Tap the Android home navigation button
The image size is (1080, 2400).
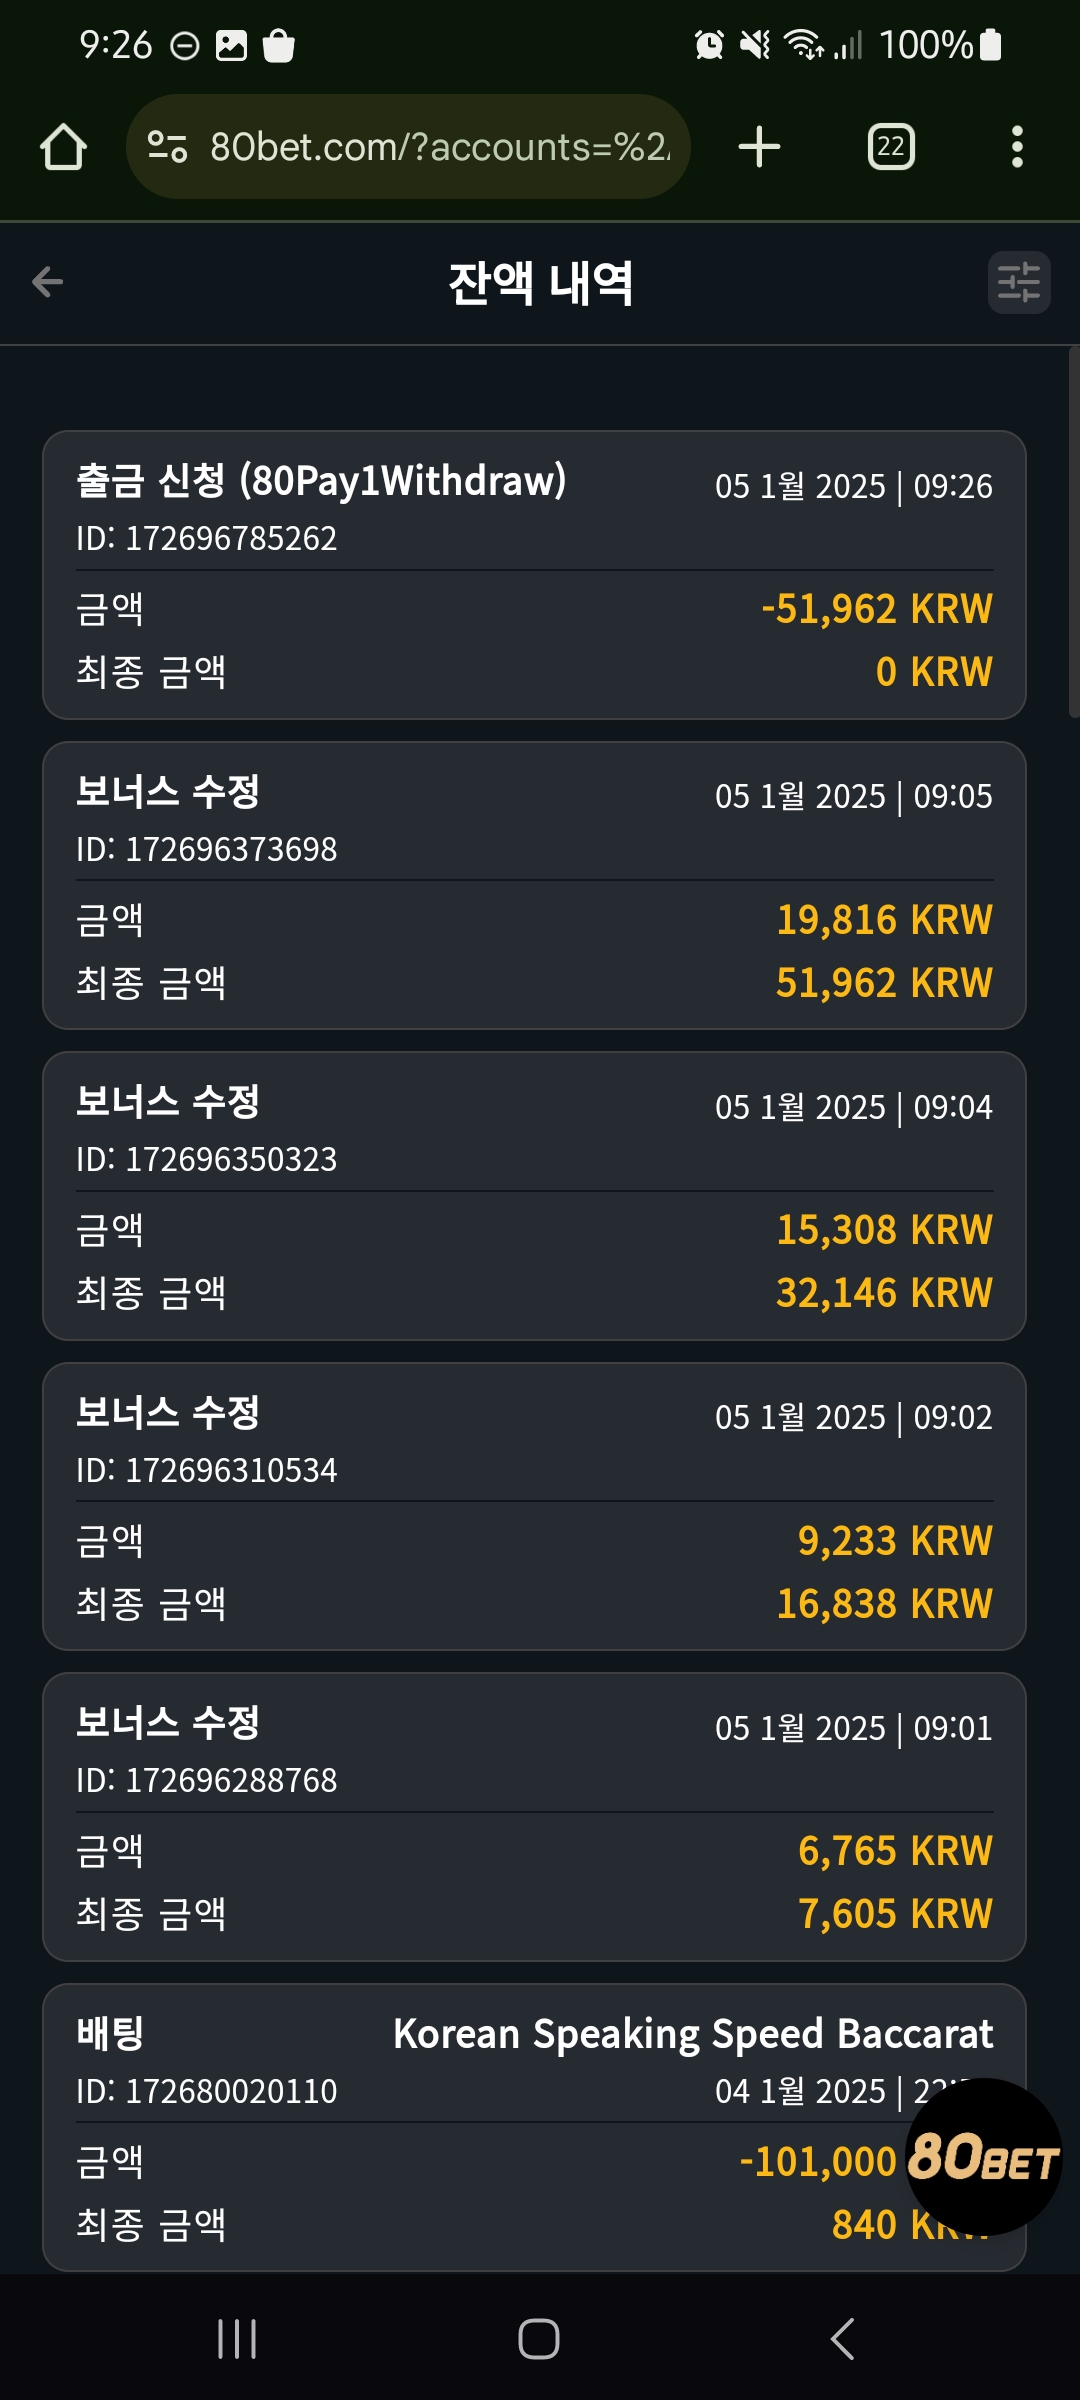click(x=538, y=2339)
